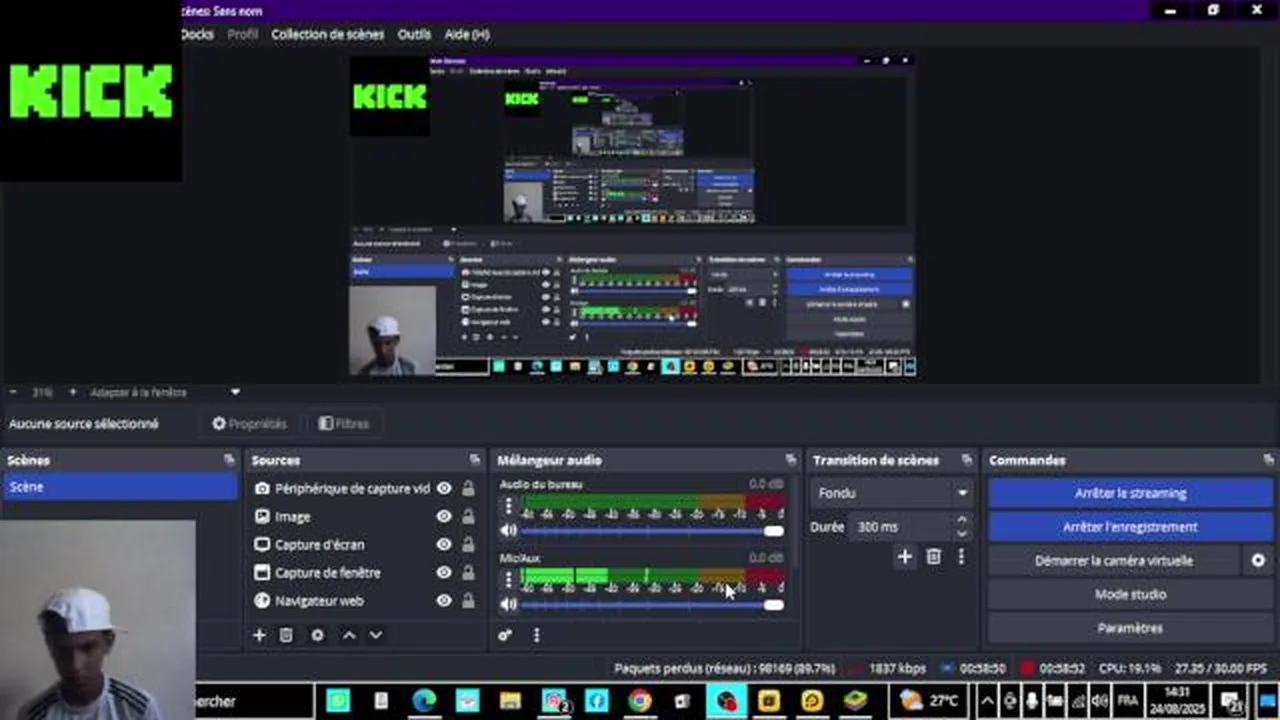Viewport: 1280px width, 720px height.
Task: Pop out the Scènes dock icon
Action: [229, 460]
